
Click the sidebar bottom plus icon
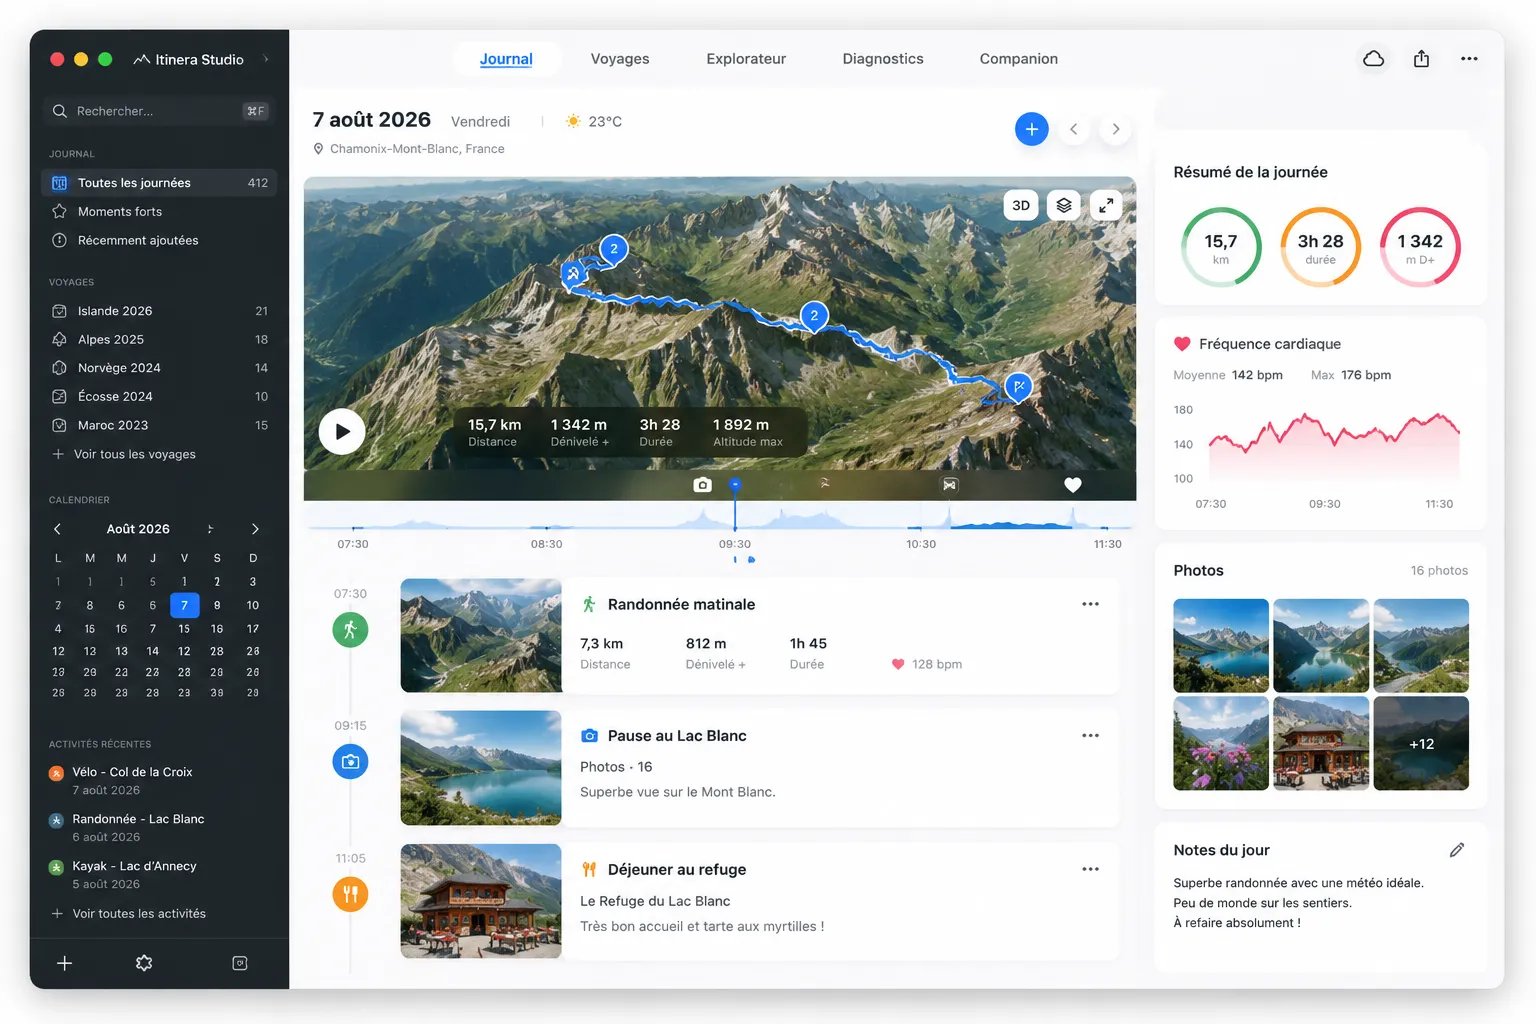click(65, 963)
